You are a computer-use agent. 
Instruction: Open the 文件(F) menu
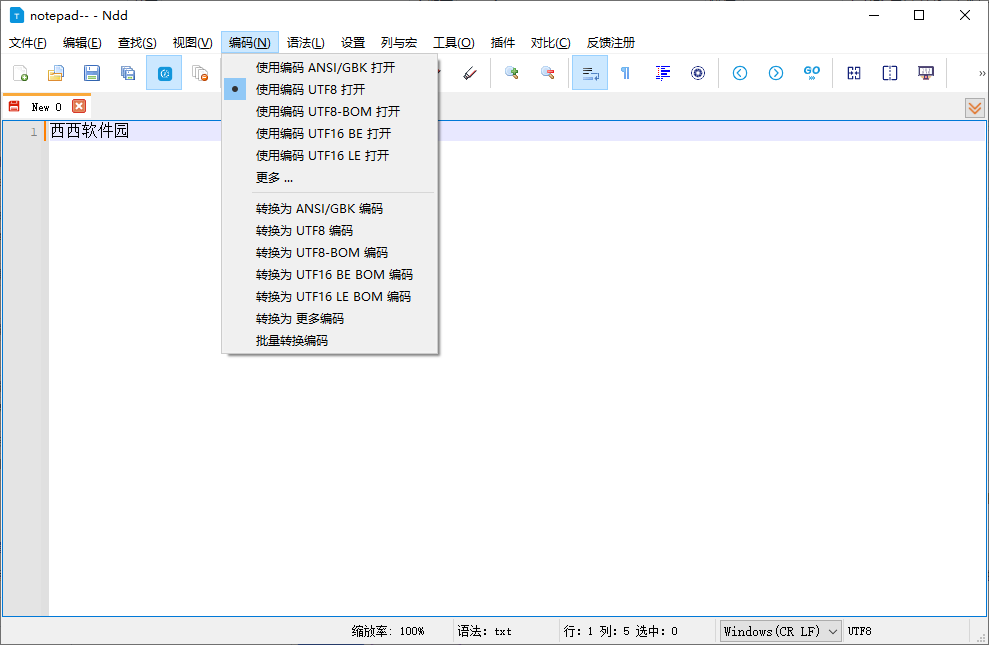[x=28, y=42]
